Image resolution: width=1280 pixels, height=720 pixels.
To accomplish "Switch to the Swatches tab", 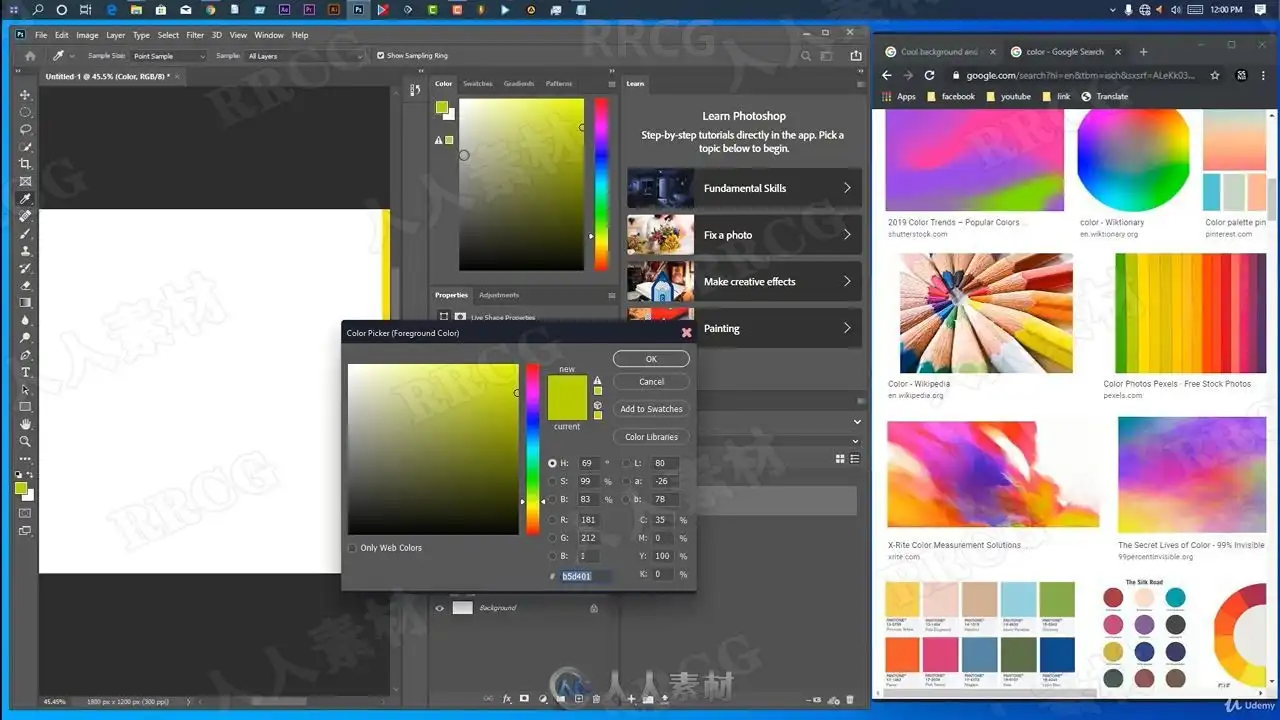I will pyautogui.click(x=477, y=84).
